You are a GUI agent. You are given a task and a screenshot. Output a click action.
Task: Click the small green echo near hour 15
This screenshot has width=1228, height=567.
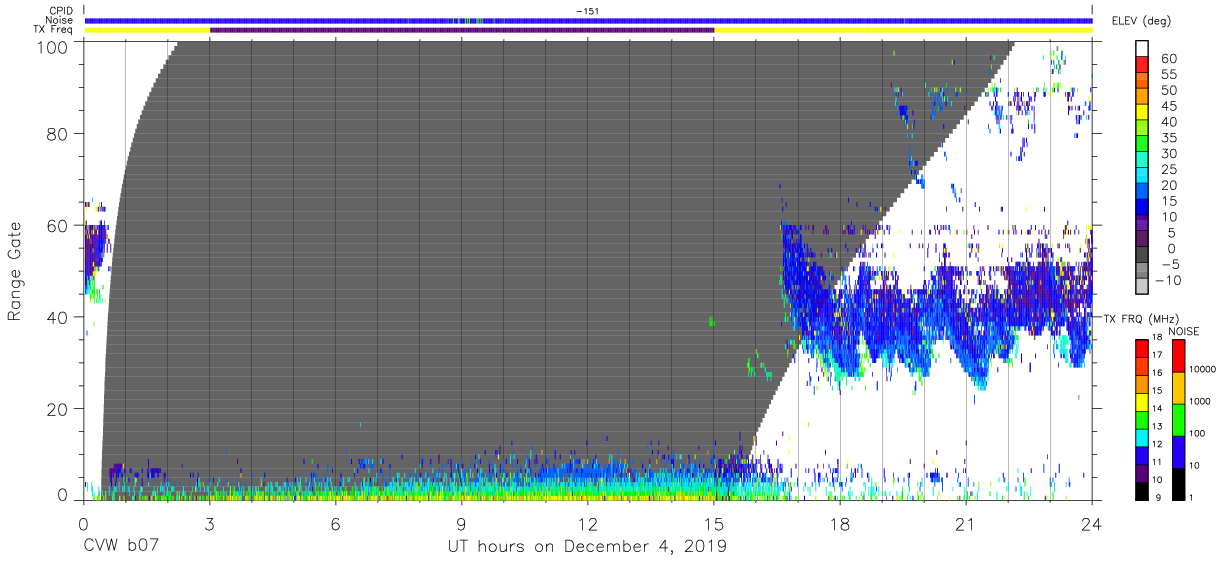(x=711, y=321)
